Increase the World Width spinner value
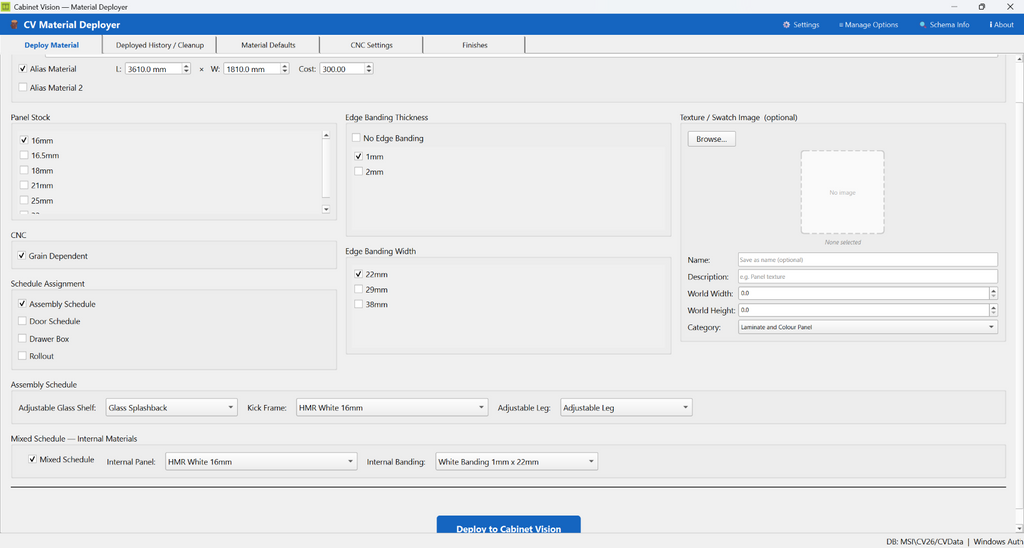Image resolution: width=1024 pixels, height=548 pixels. 993,291
